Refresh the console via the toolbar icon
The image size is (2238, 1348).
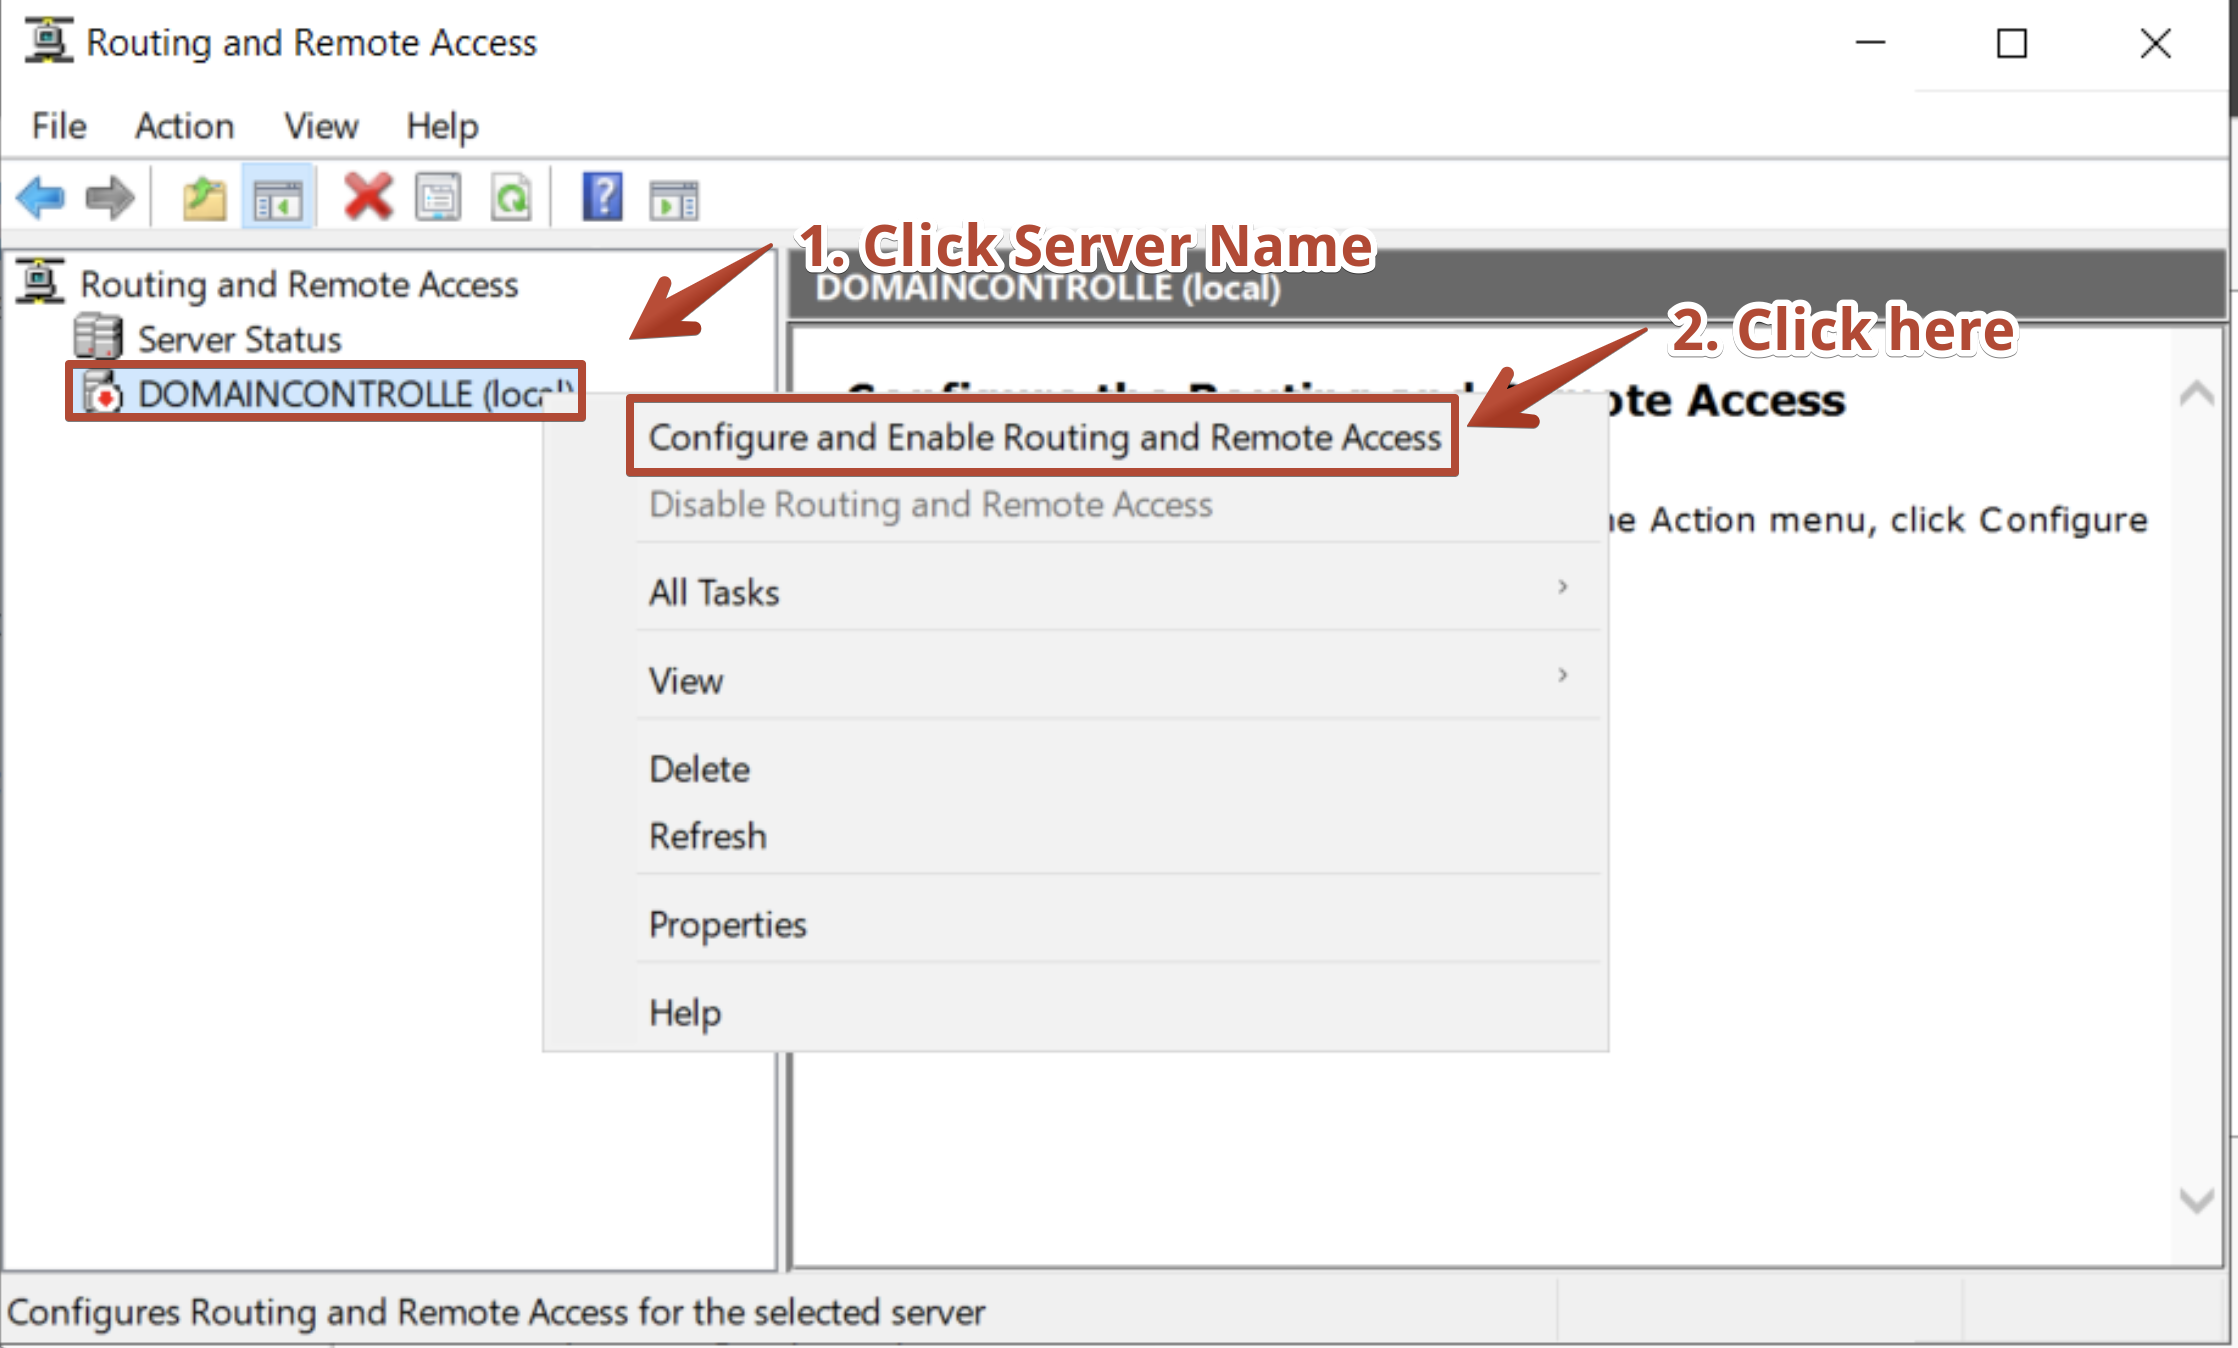(x=510, y=196)
